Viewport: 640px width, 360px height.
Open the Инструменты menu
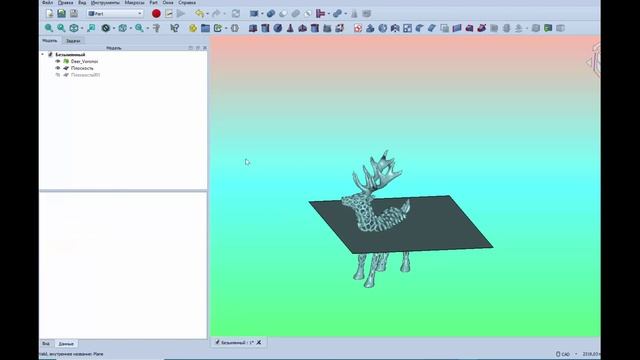(x=105, y=2)
